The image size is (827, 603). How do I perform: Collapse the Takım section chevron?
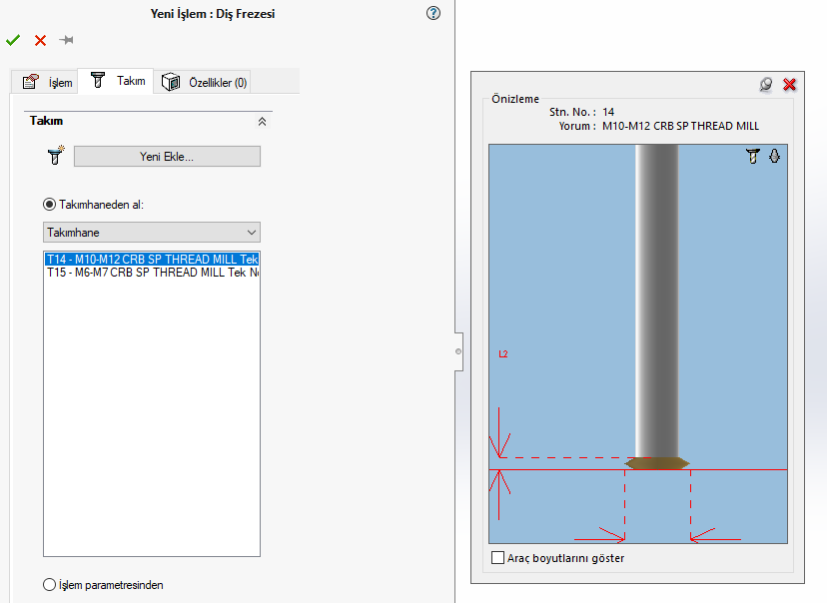click(262, 121)
